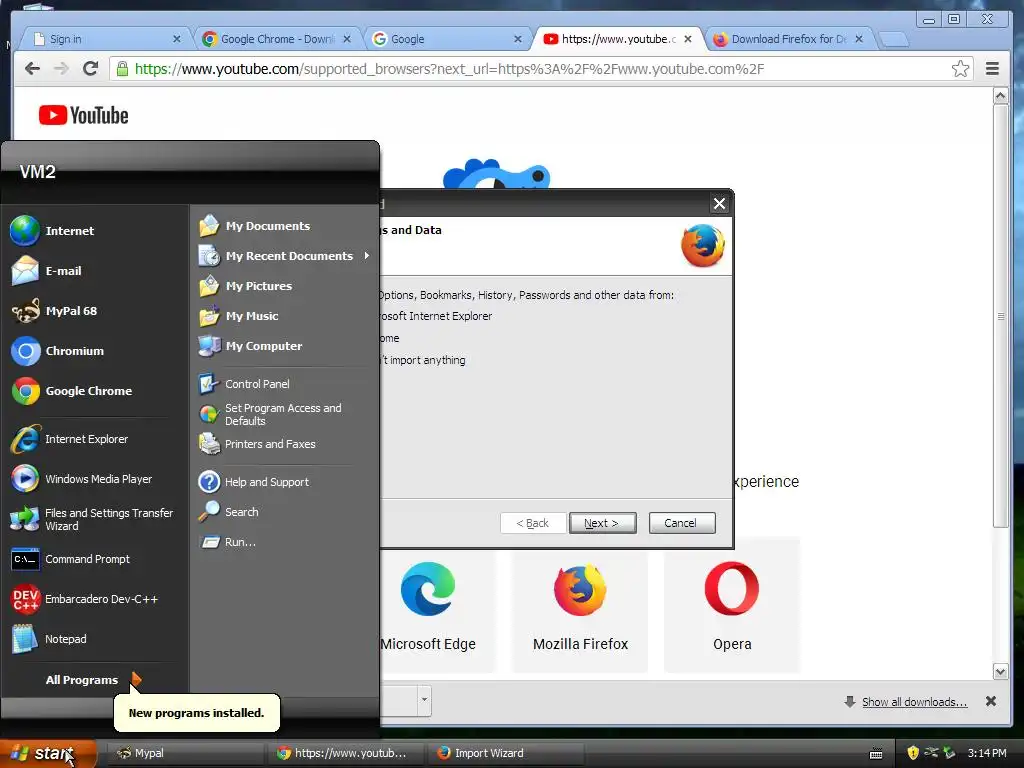Switch to the Google Chrome download tab
Screen dimensions: 1024x768
[x=277, y=39]
